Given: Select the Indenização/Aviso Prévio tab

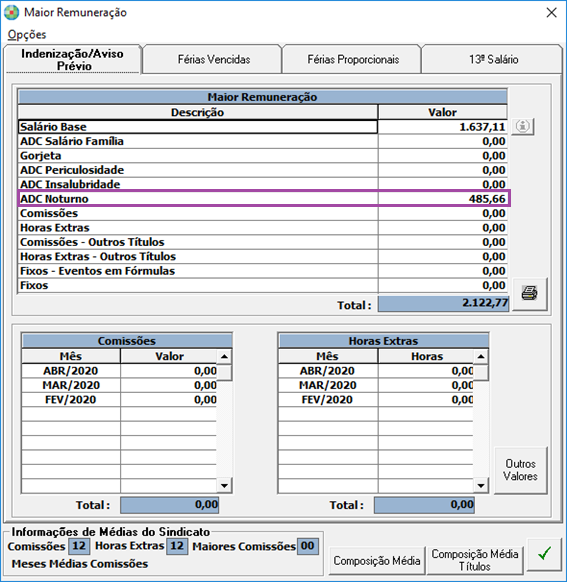Looking at the screenshot, I should 73,59.
